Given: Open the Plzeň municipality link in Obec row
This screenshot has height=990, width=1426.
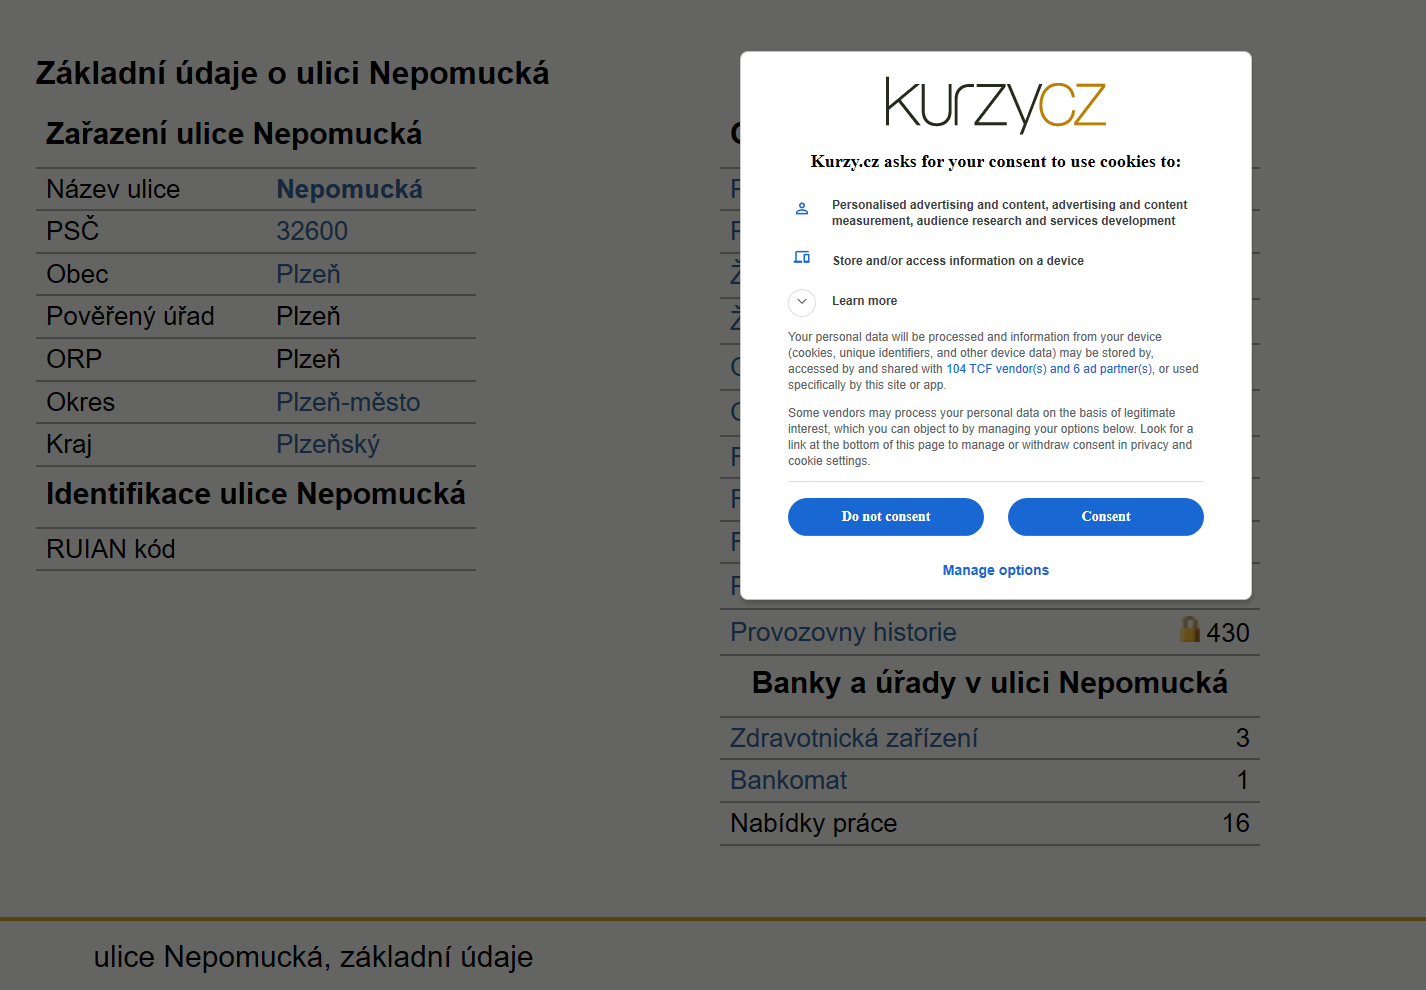Looking at the screenshot, I should click(308, 274).
